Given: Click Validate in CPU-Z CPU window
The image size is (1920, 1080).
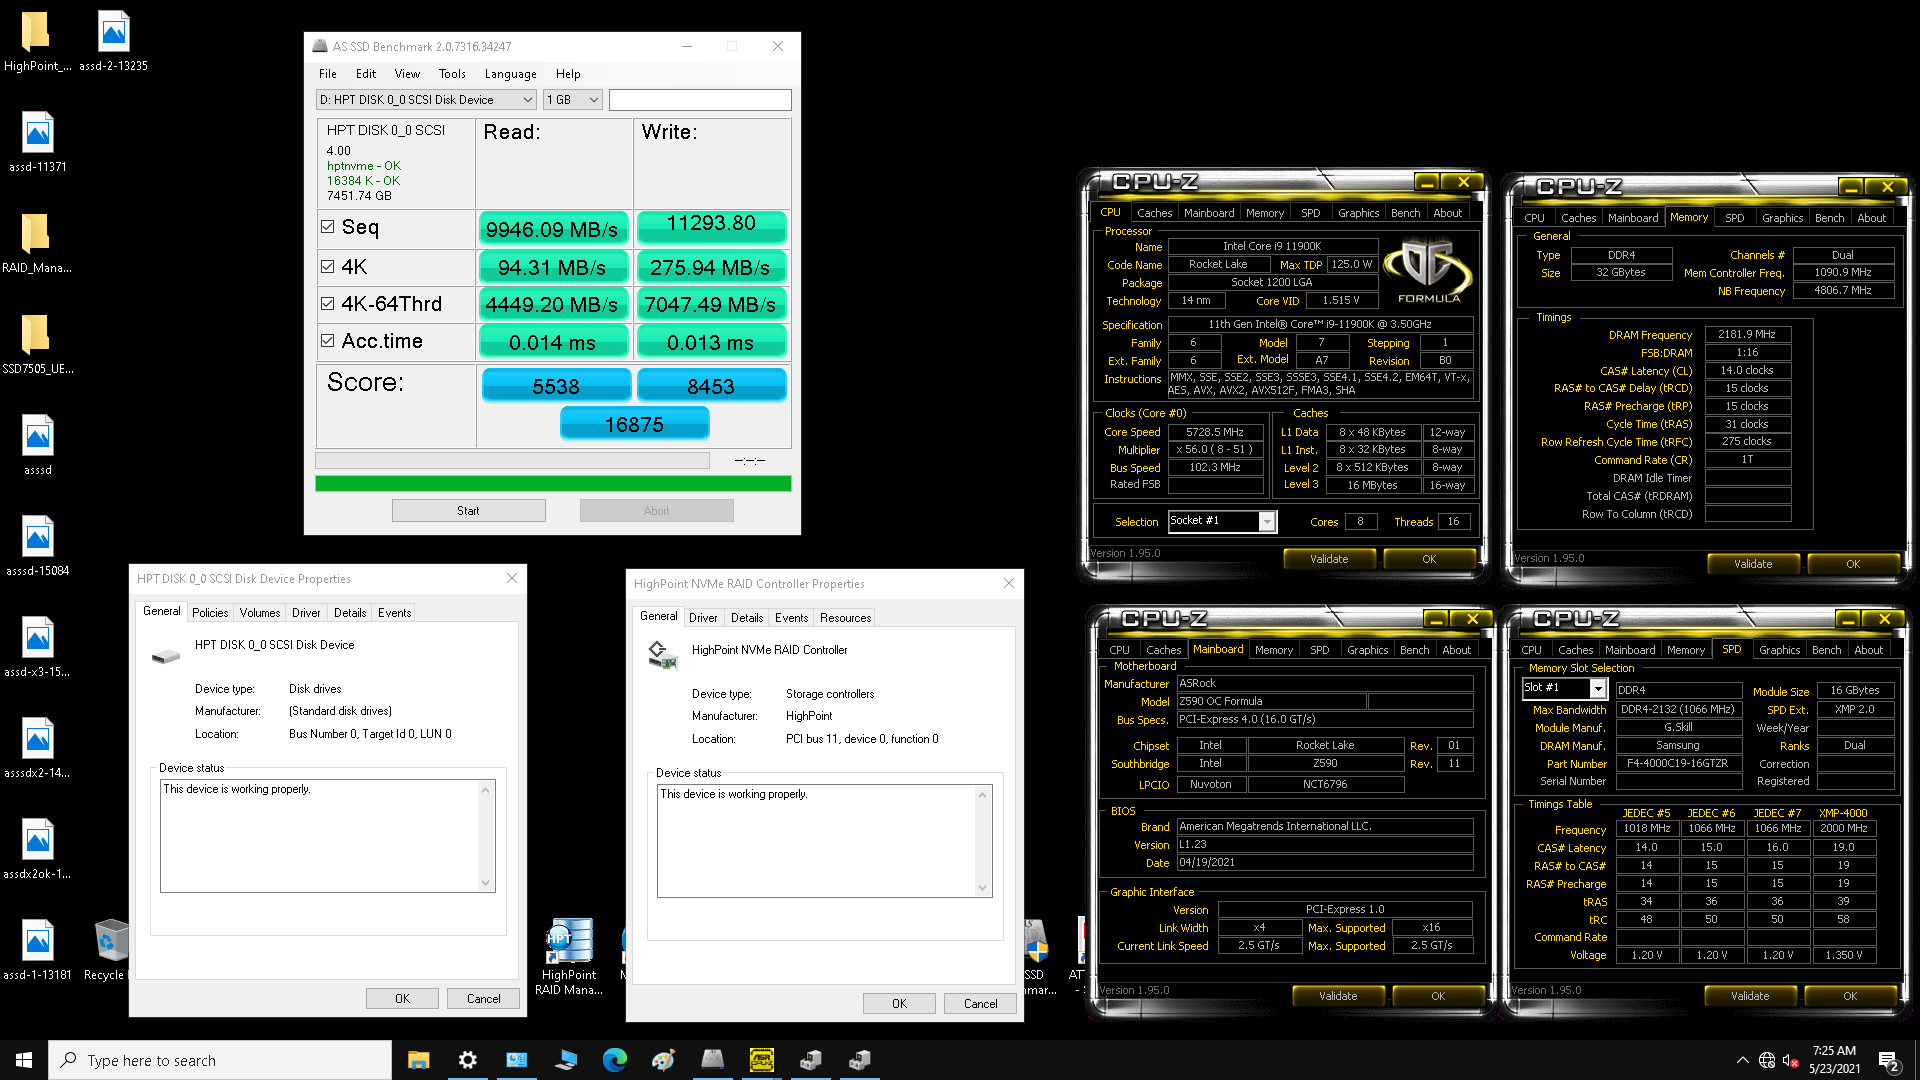Looking at the screenshot, I should point(1329,559).
